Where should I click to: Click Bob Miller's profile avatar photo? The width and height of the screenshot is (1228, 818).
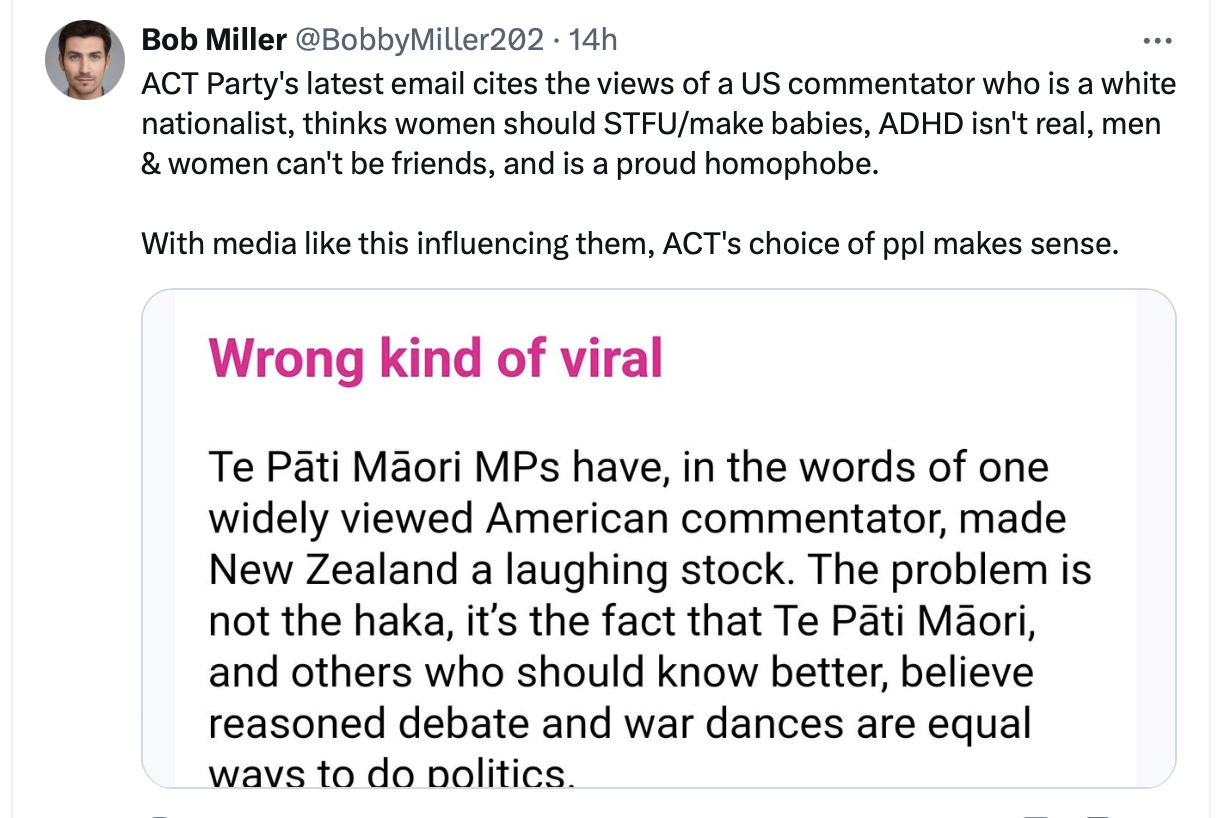click(x=85, y=59)
